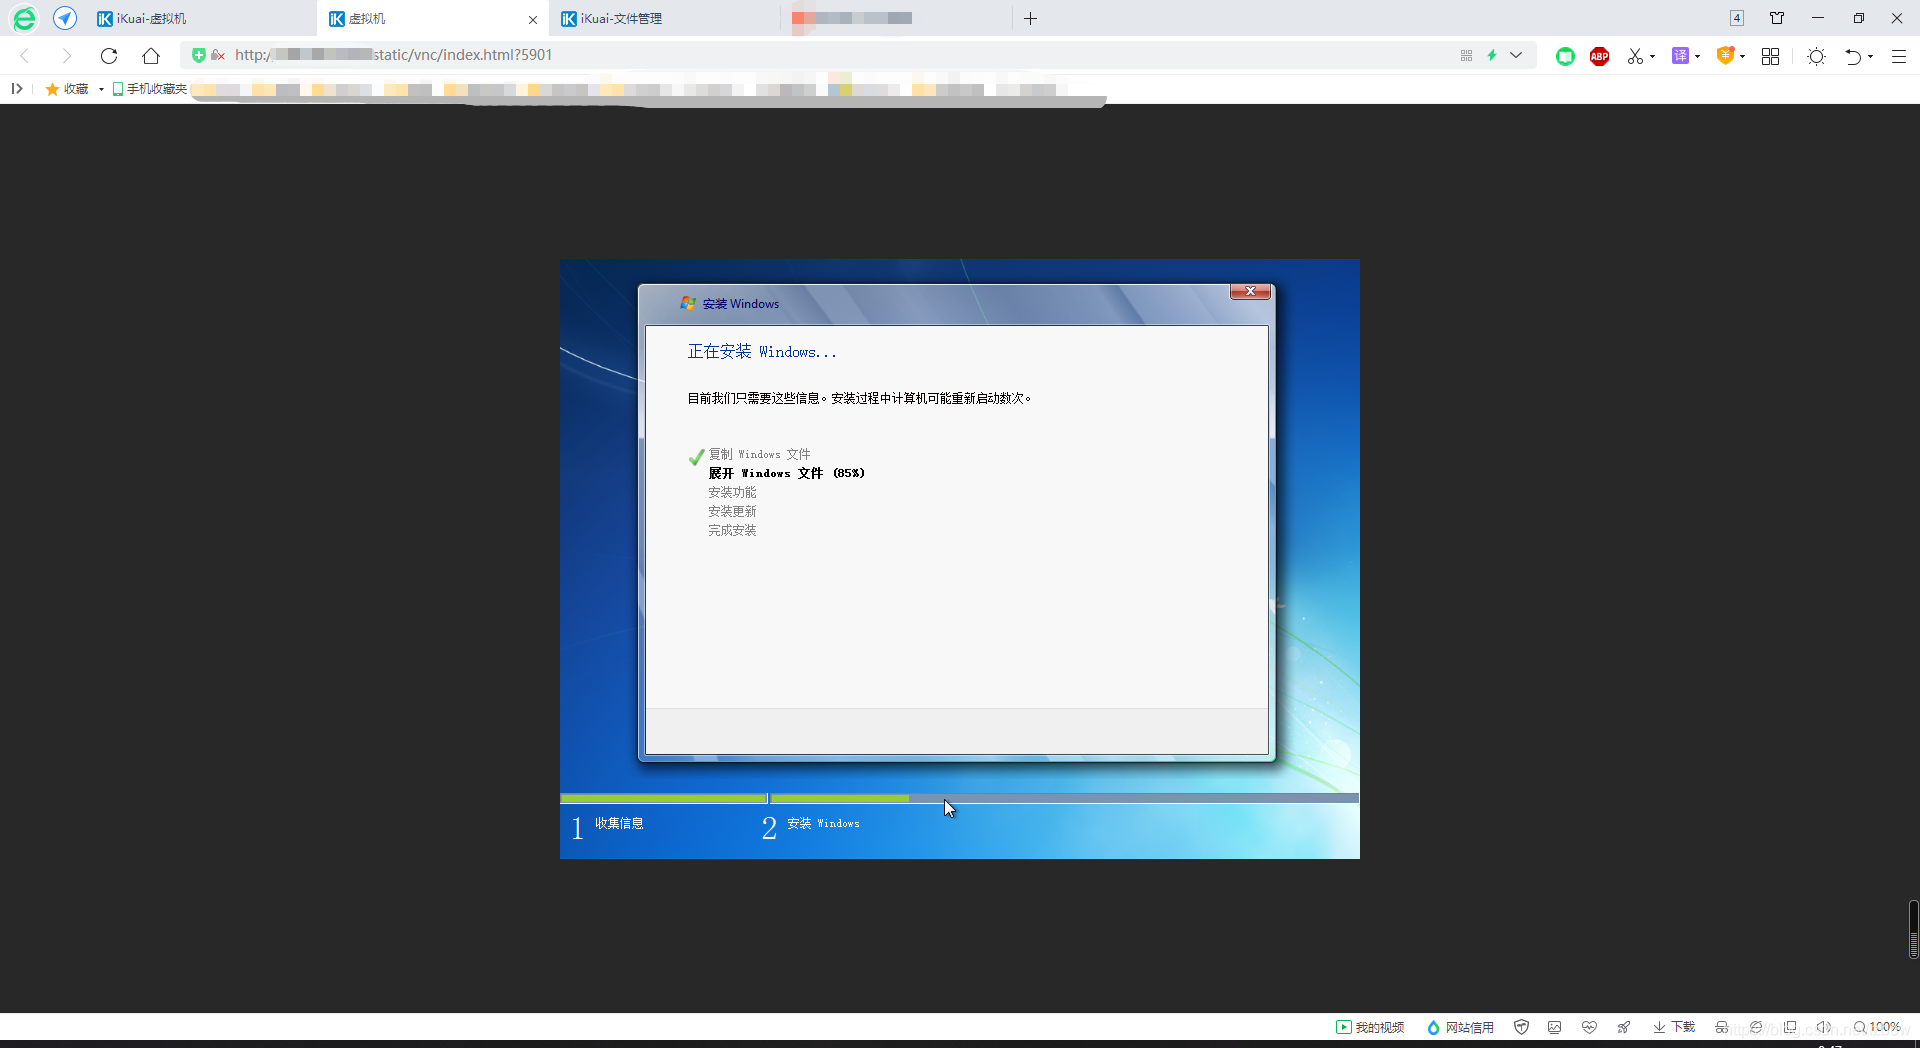Open the screenshot tool dropdown arrow

coord(1652,57)
